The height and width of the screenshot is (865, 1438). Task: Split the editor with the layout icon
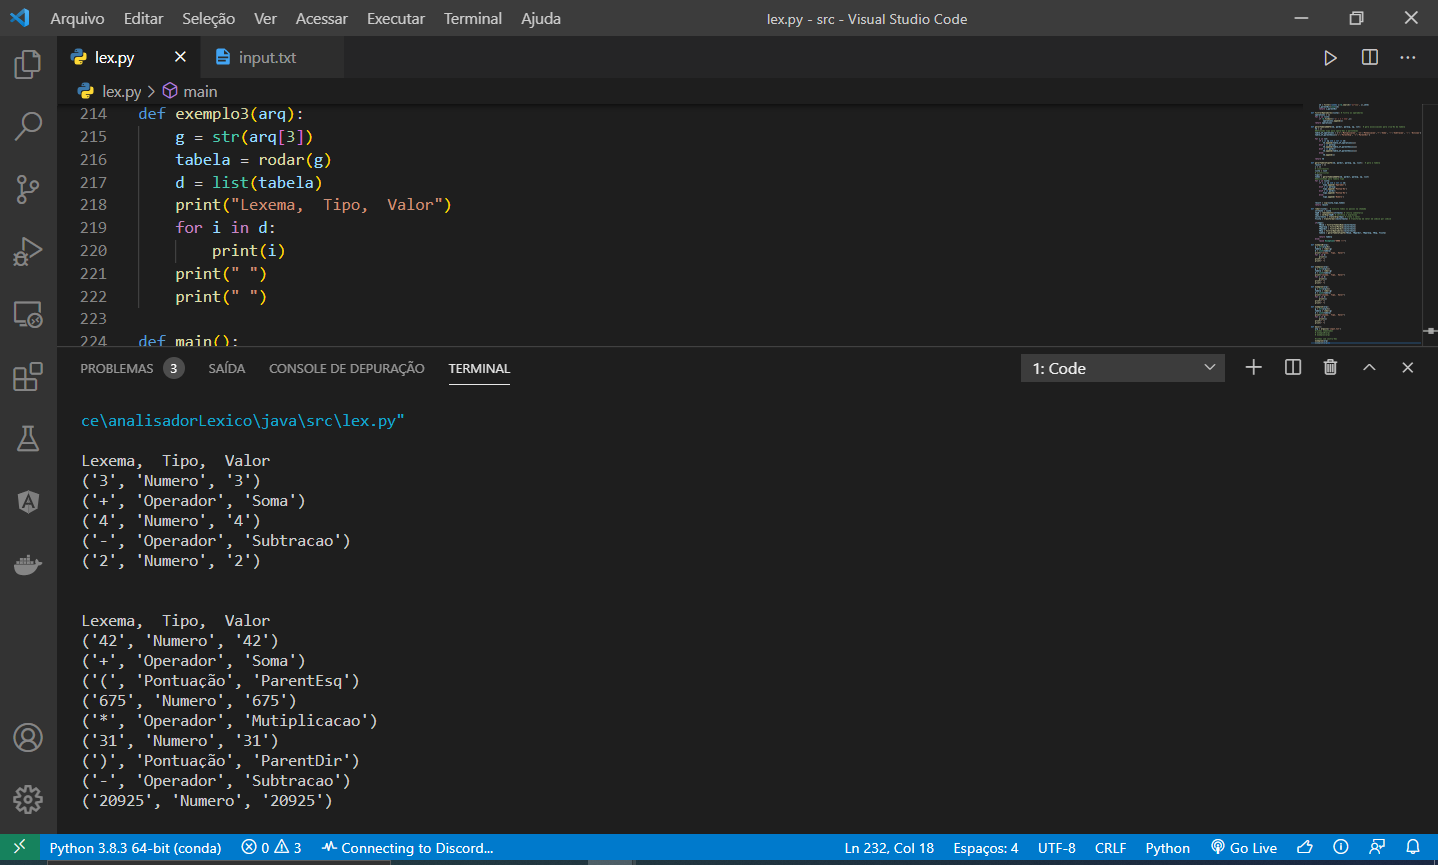coord(1368,57)
